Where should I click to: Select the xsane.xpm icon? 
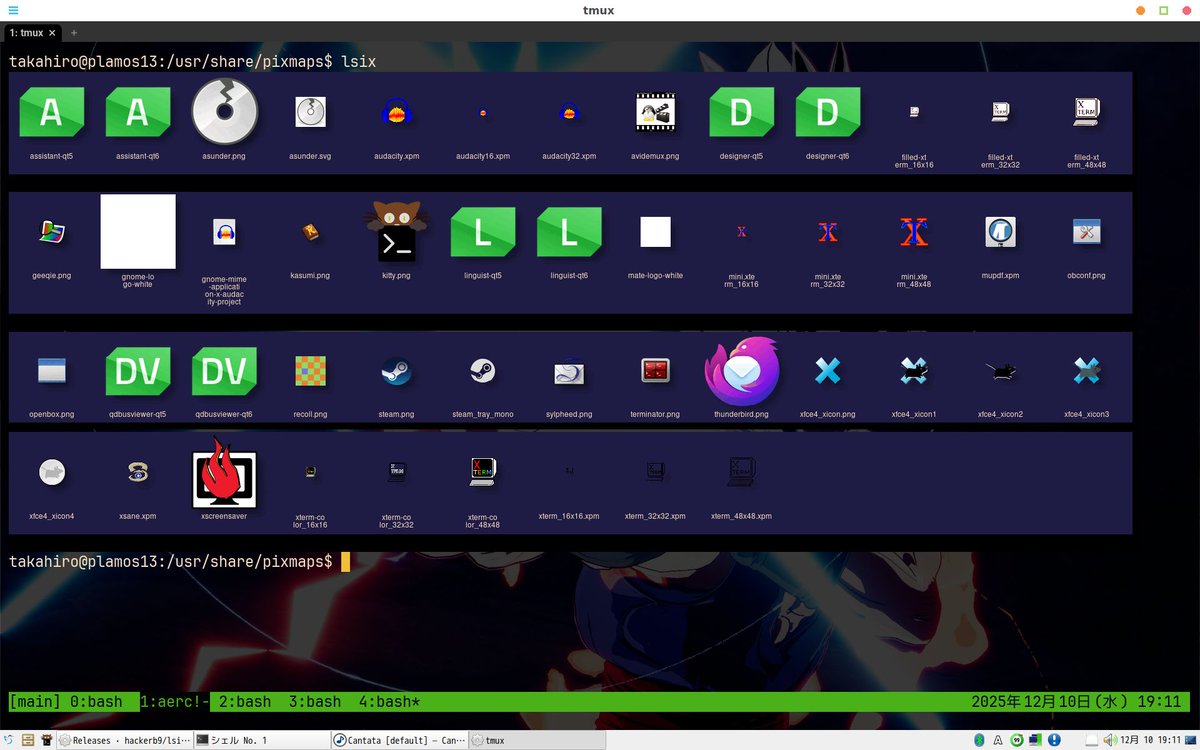137,471
